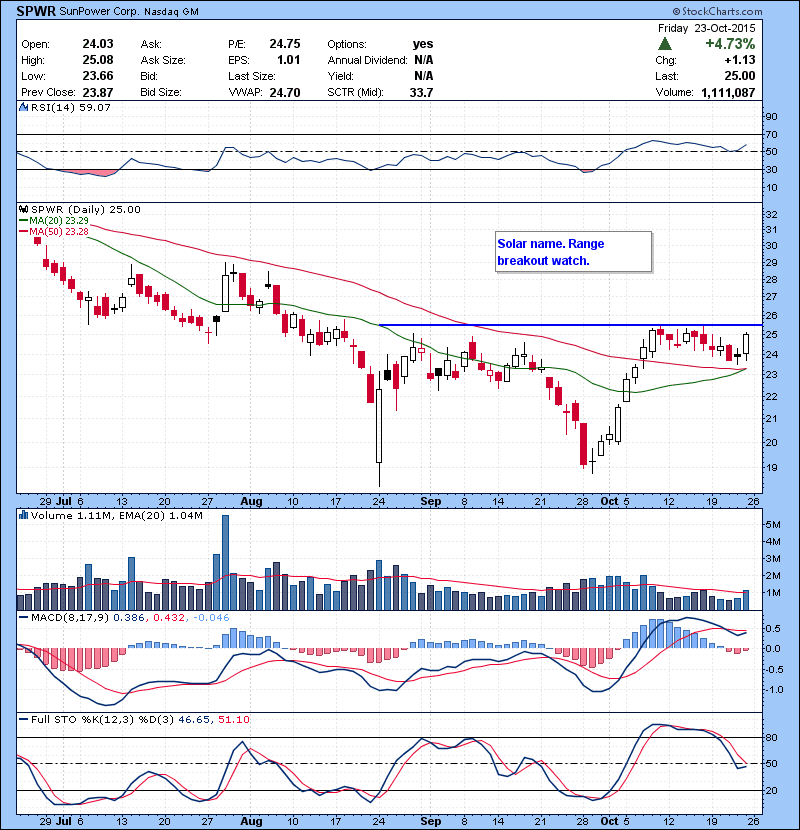Click the Annual Dividend N/A value
The width and height of the screenshot is (800, 830).
[424, 60]
